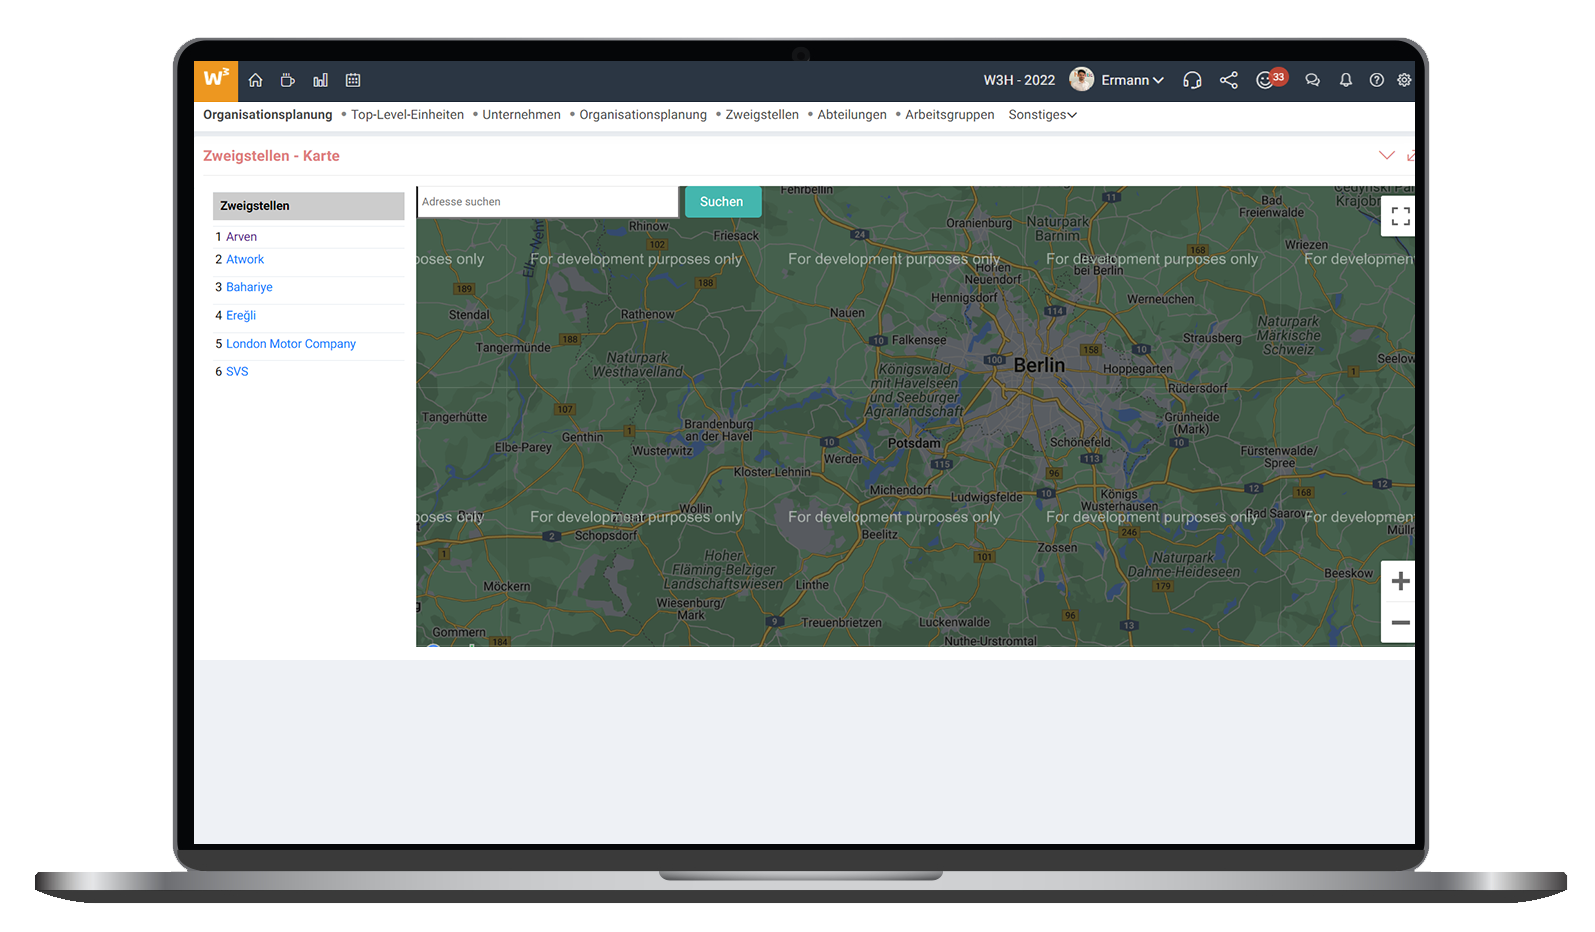Open smiley notifications with 33 badge

pos(1270,79)
